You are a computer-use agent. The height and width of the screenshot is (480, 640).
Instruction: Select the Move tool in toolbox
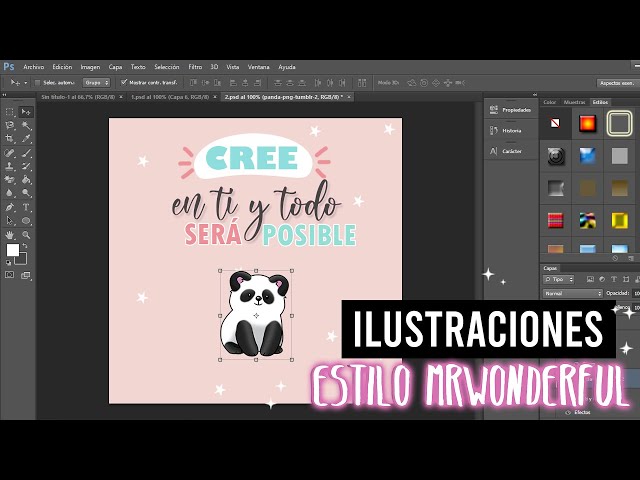(x=26, y=112)
